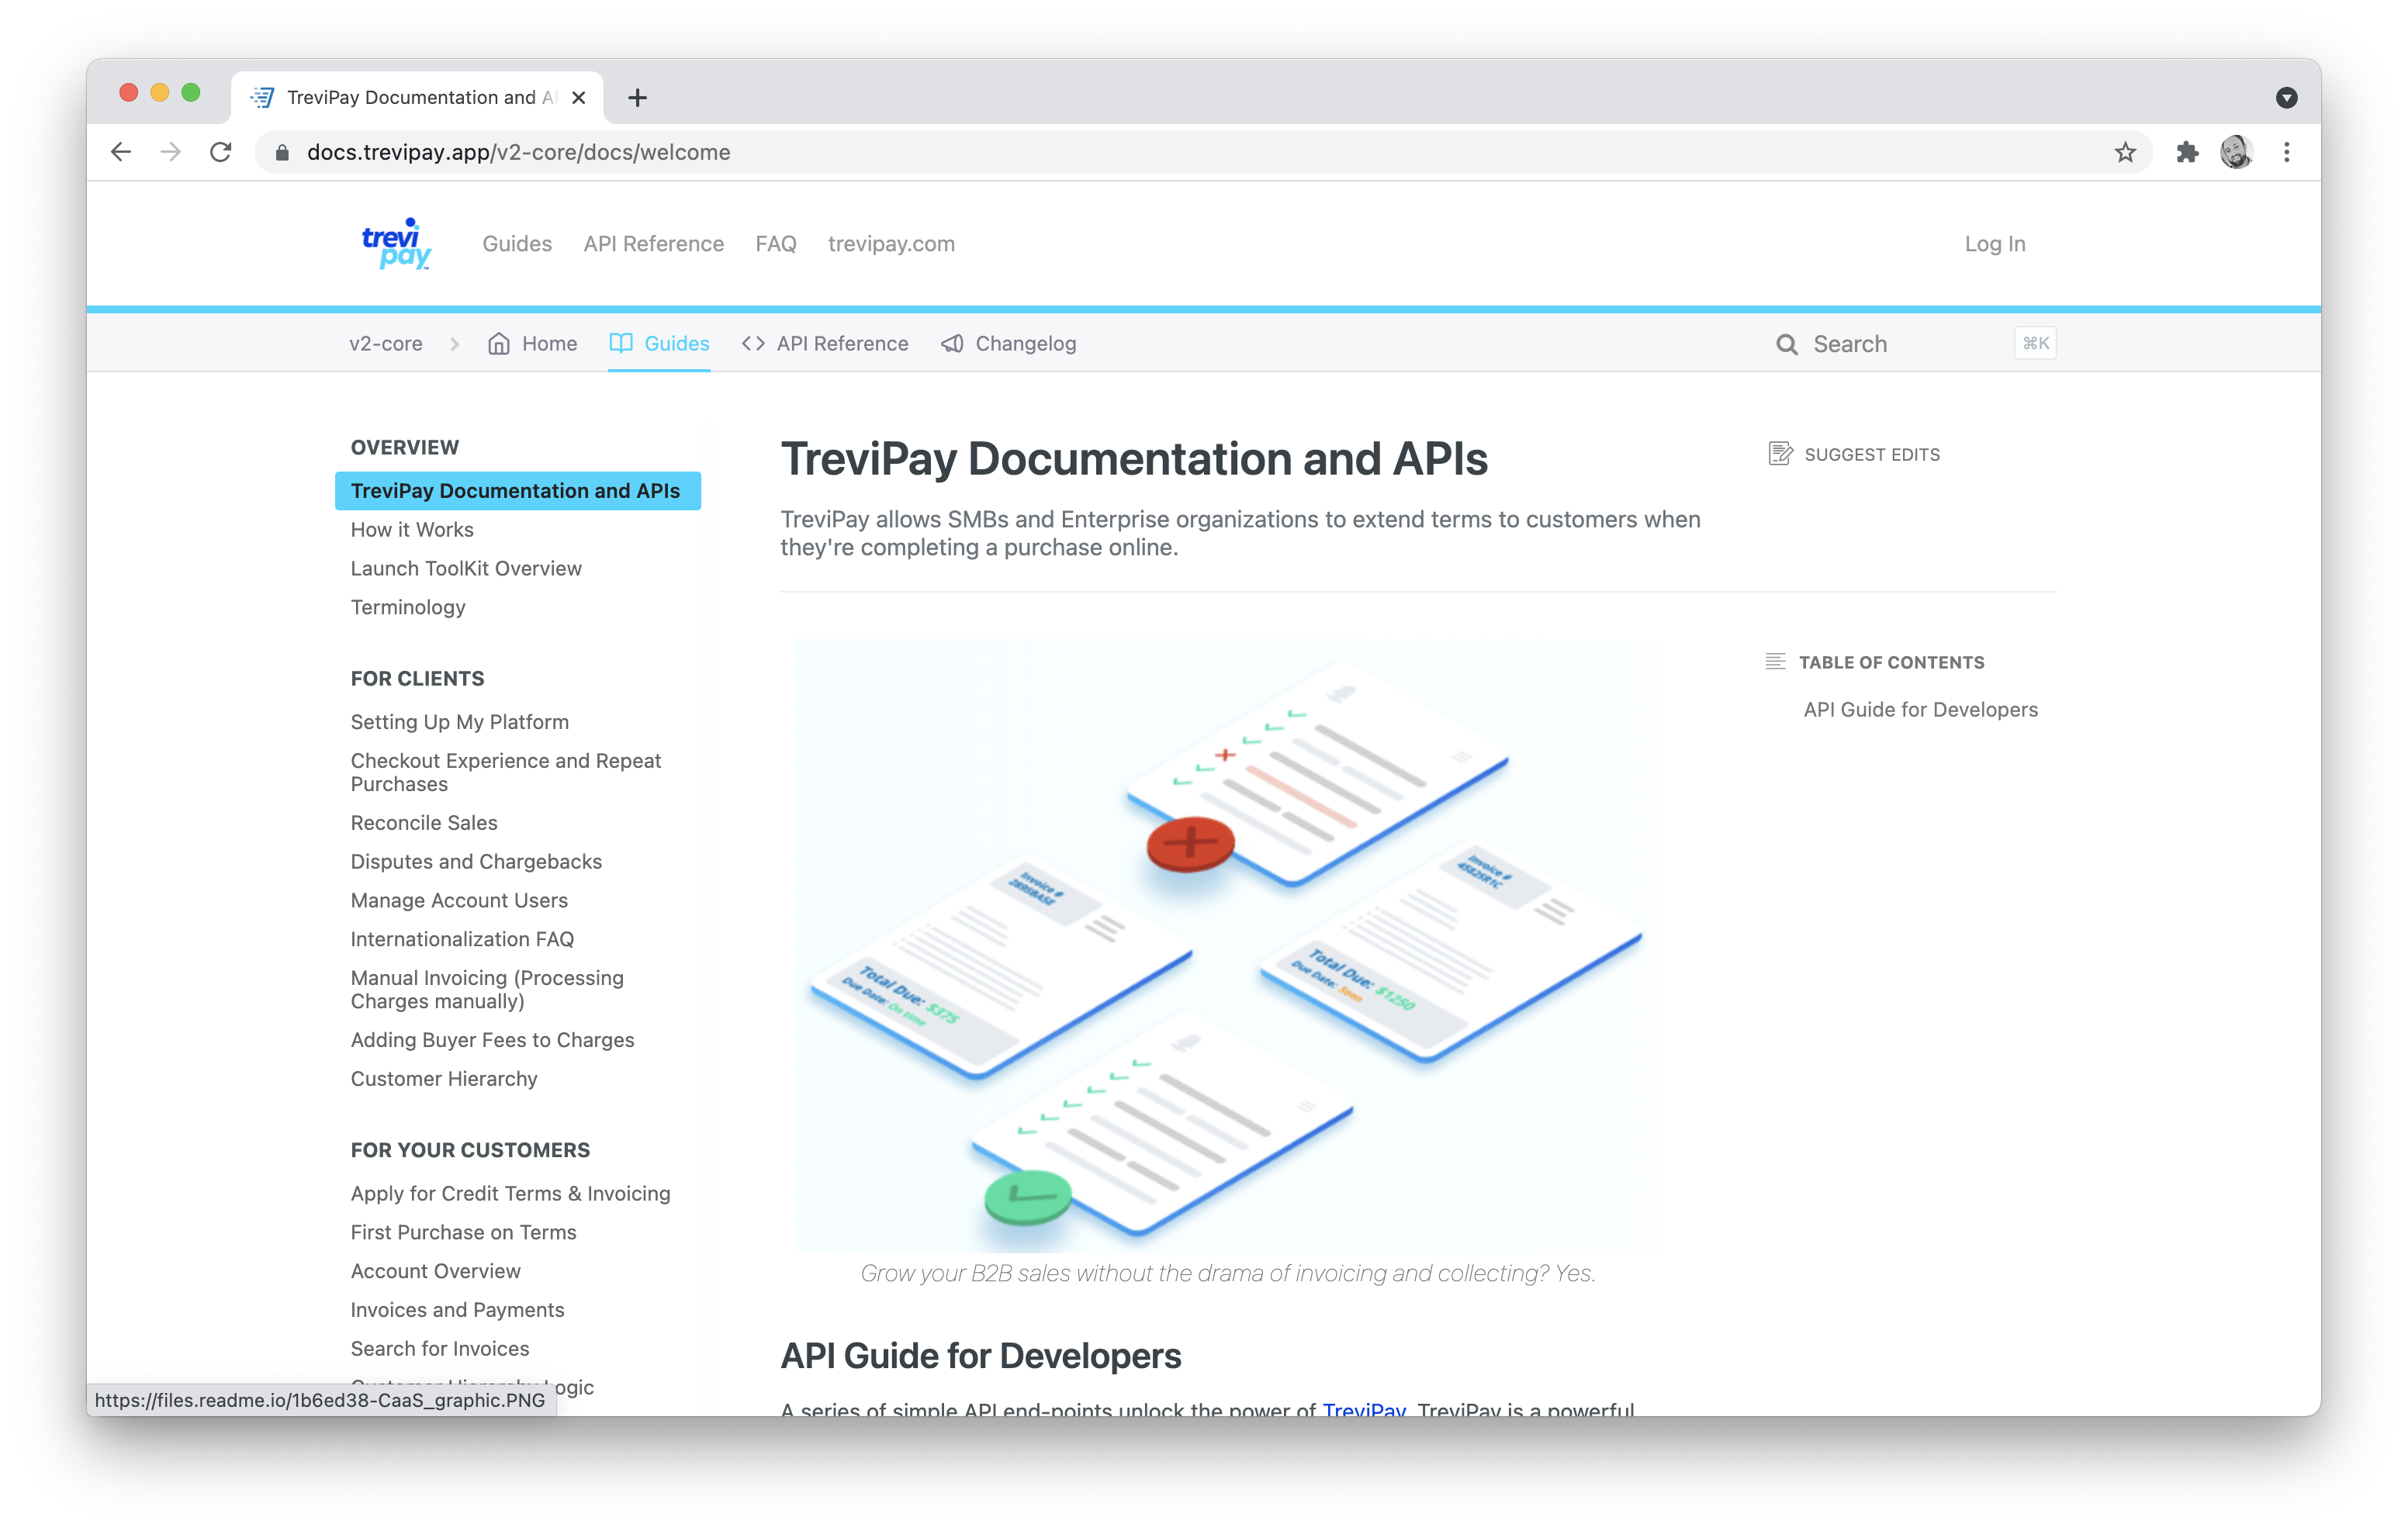2408x1531 pixels.
Task: Click the API Reference breadcrumb icon
Action: [x=753, y=342]
